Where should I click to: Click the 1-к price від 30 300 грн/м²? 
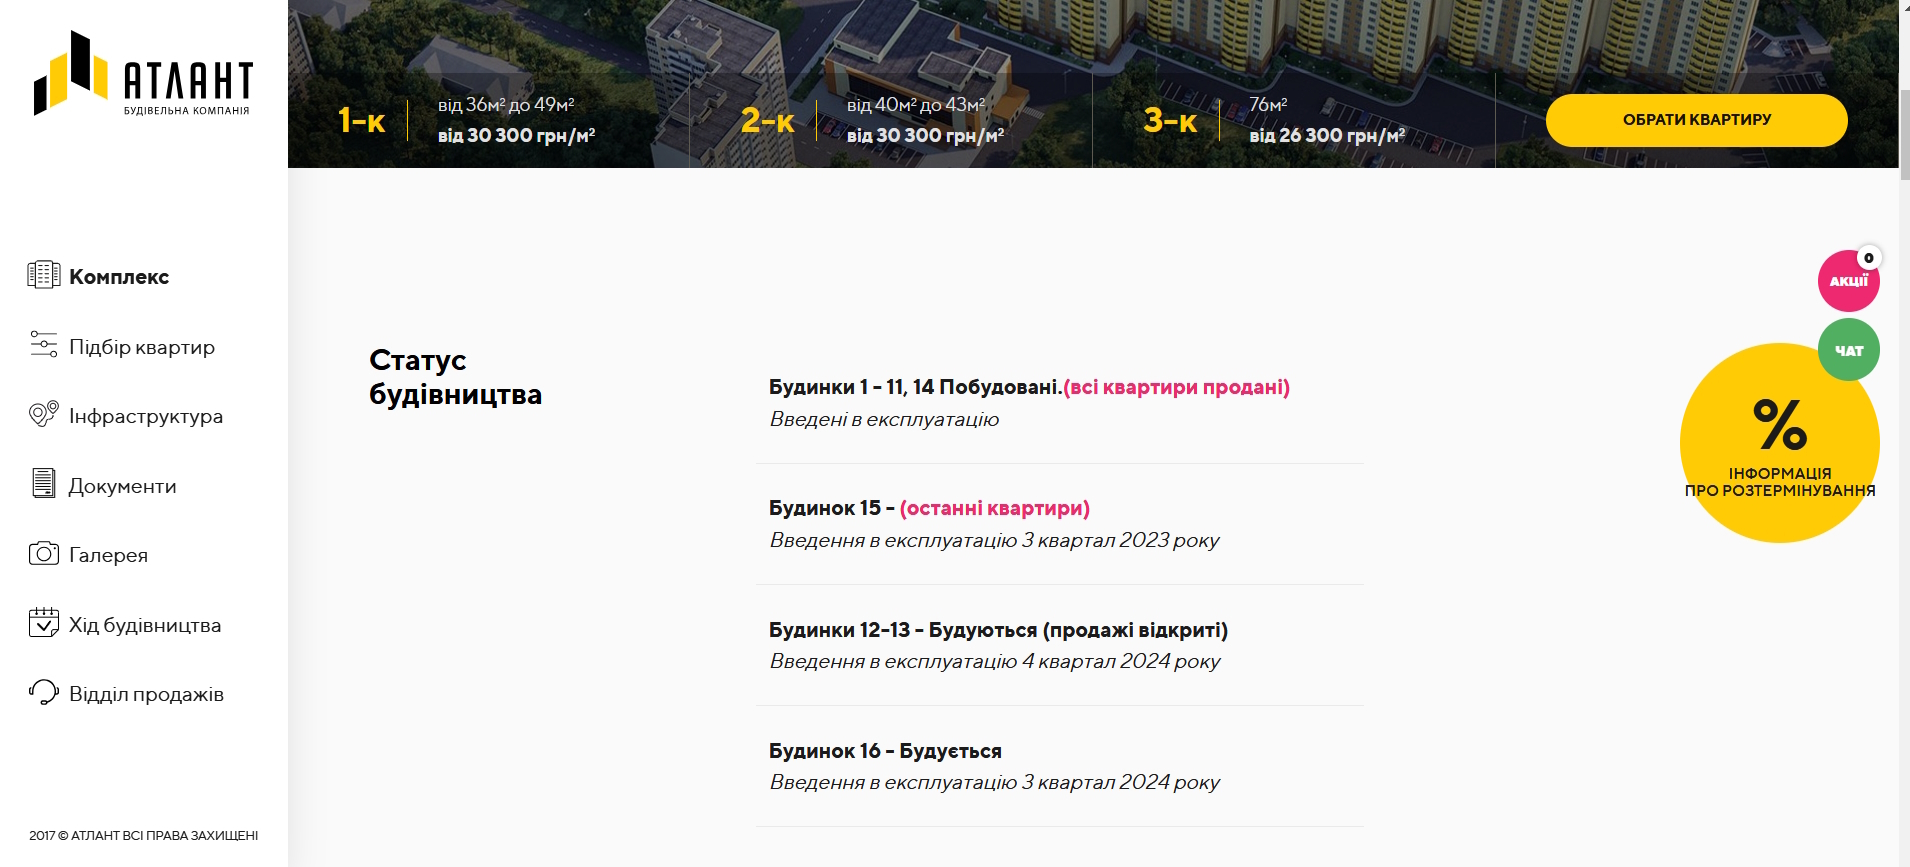pos(516,135)
